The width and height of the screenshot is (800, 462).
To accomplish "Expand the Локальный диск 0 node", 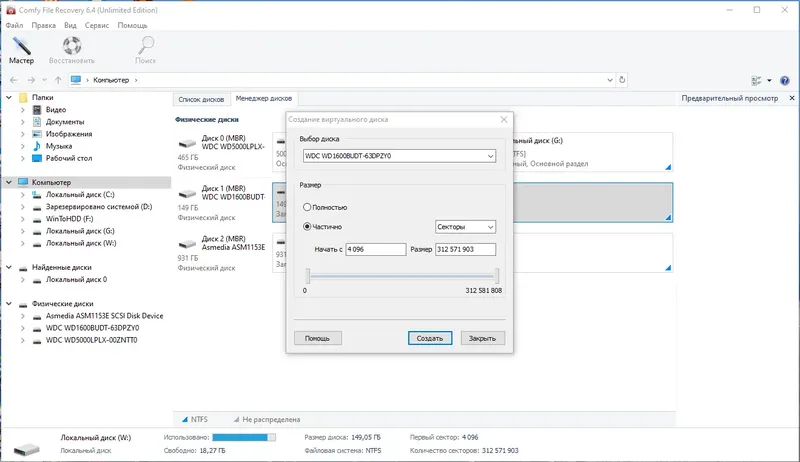I will [x=22, y=280].
